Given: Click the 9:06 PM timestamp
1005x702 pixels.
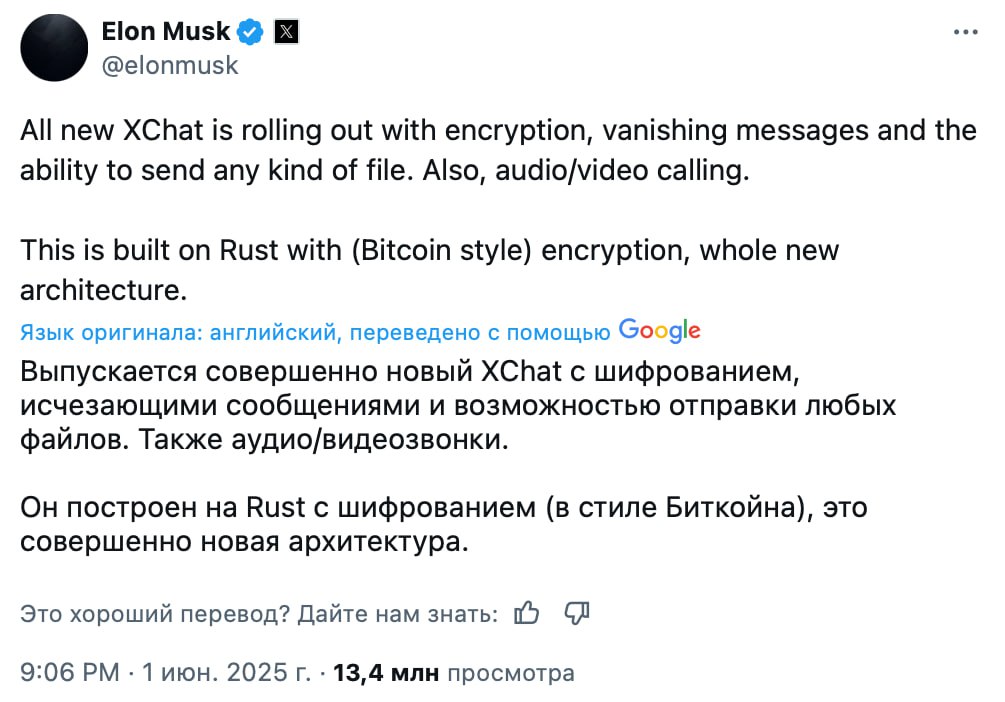Looking at the screenshot, I should pyautogui.click(x=70, y=673).
